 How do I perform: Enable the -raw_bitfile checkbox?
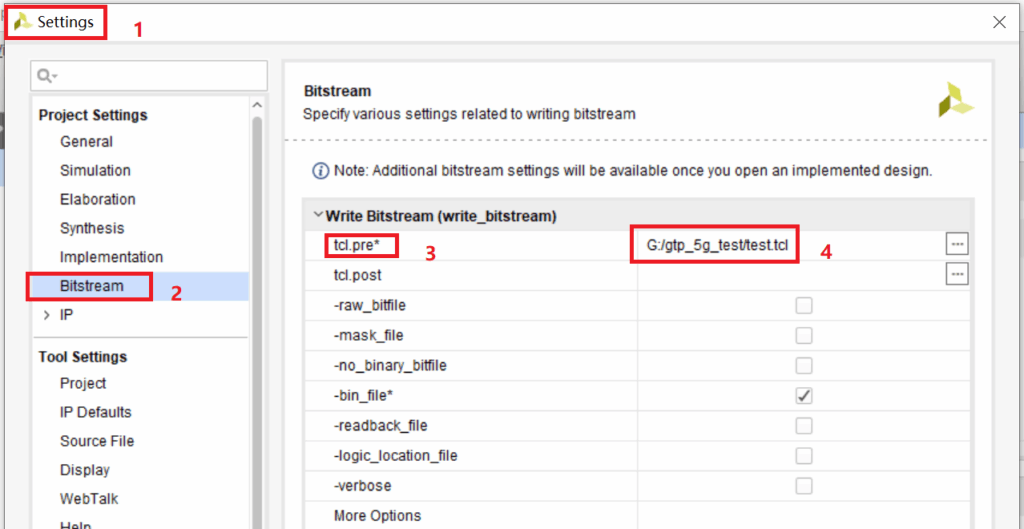point(803,305)
